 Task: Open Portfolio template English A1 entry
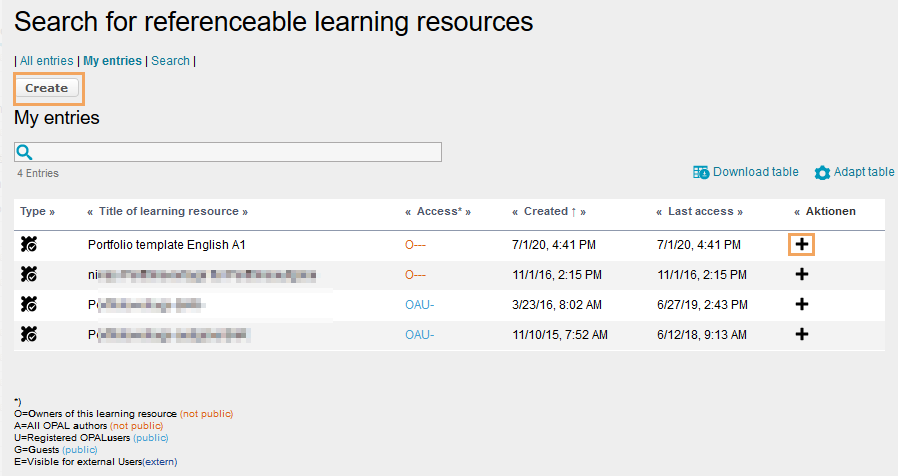pyautogui.click(x=167, y=244)
